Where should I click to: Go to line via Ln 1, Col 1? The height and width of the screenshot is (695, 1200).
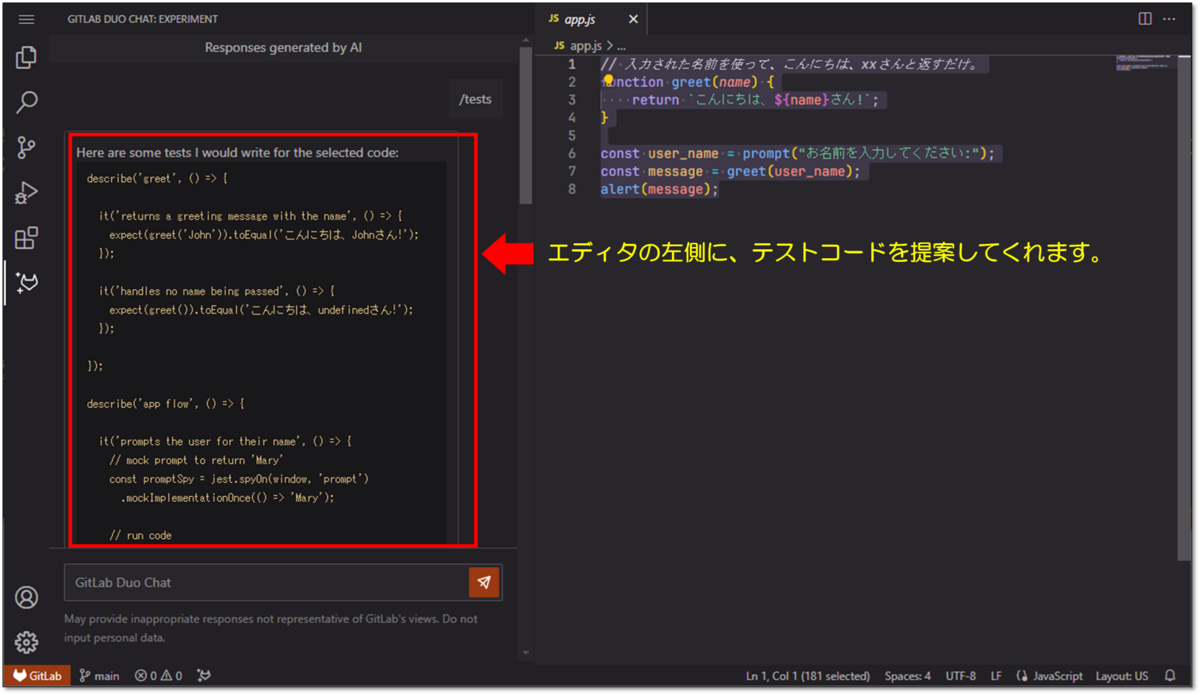[x=808, y=676]
